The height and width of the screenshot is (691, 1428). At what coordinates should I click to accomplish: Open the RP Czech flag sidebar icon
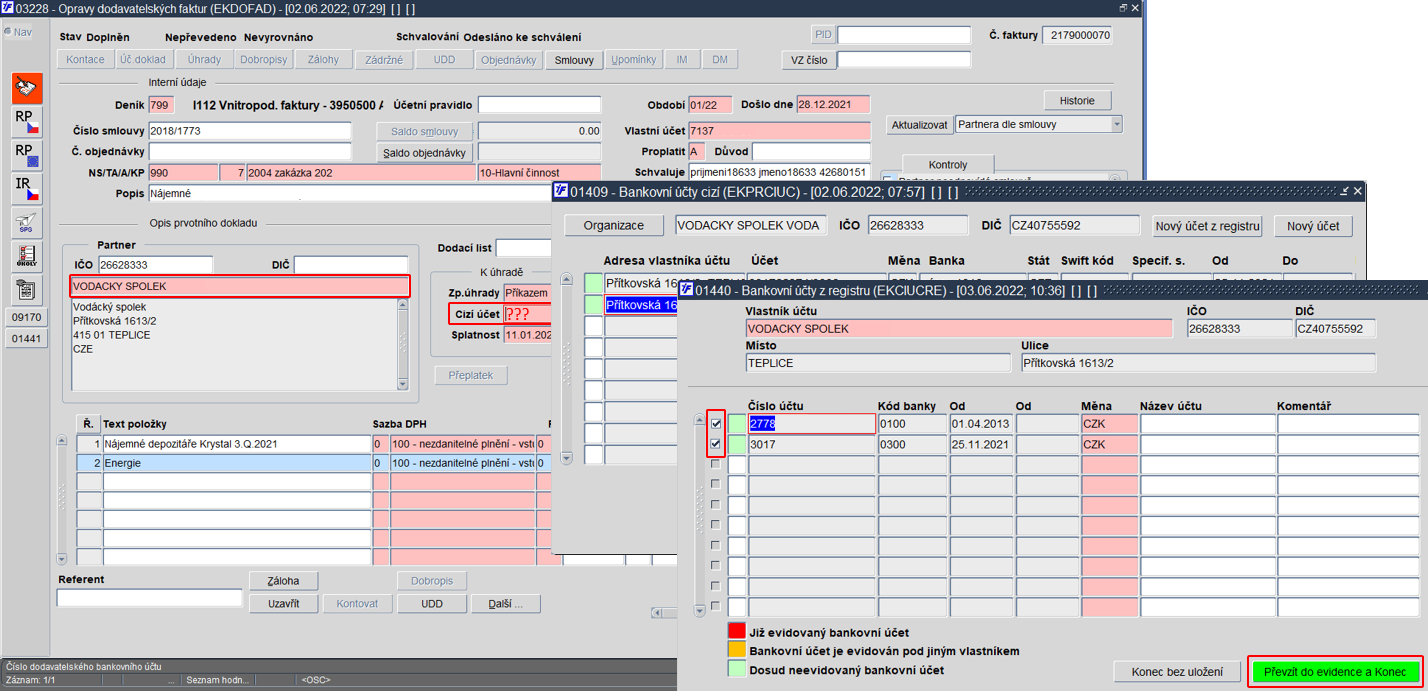pyautogui.click(x=27, y=122)
